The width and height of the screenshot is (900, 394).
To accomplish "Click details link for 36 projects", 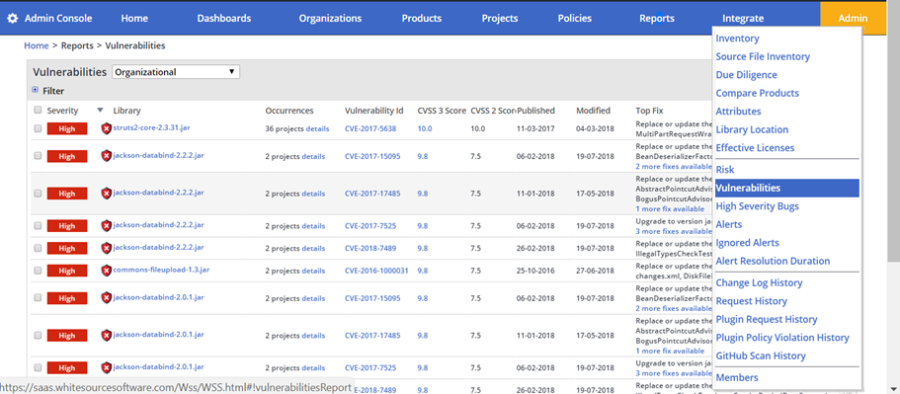I will tap(317, 129).
